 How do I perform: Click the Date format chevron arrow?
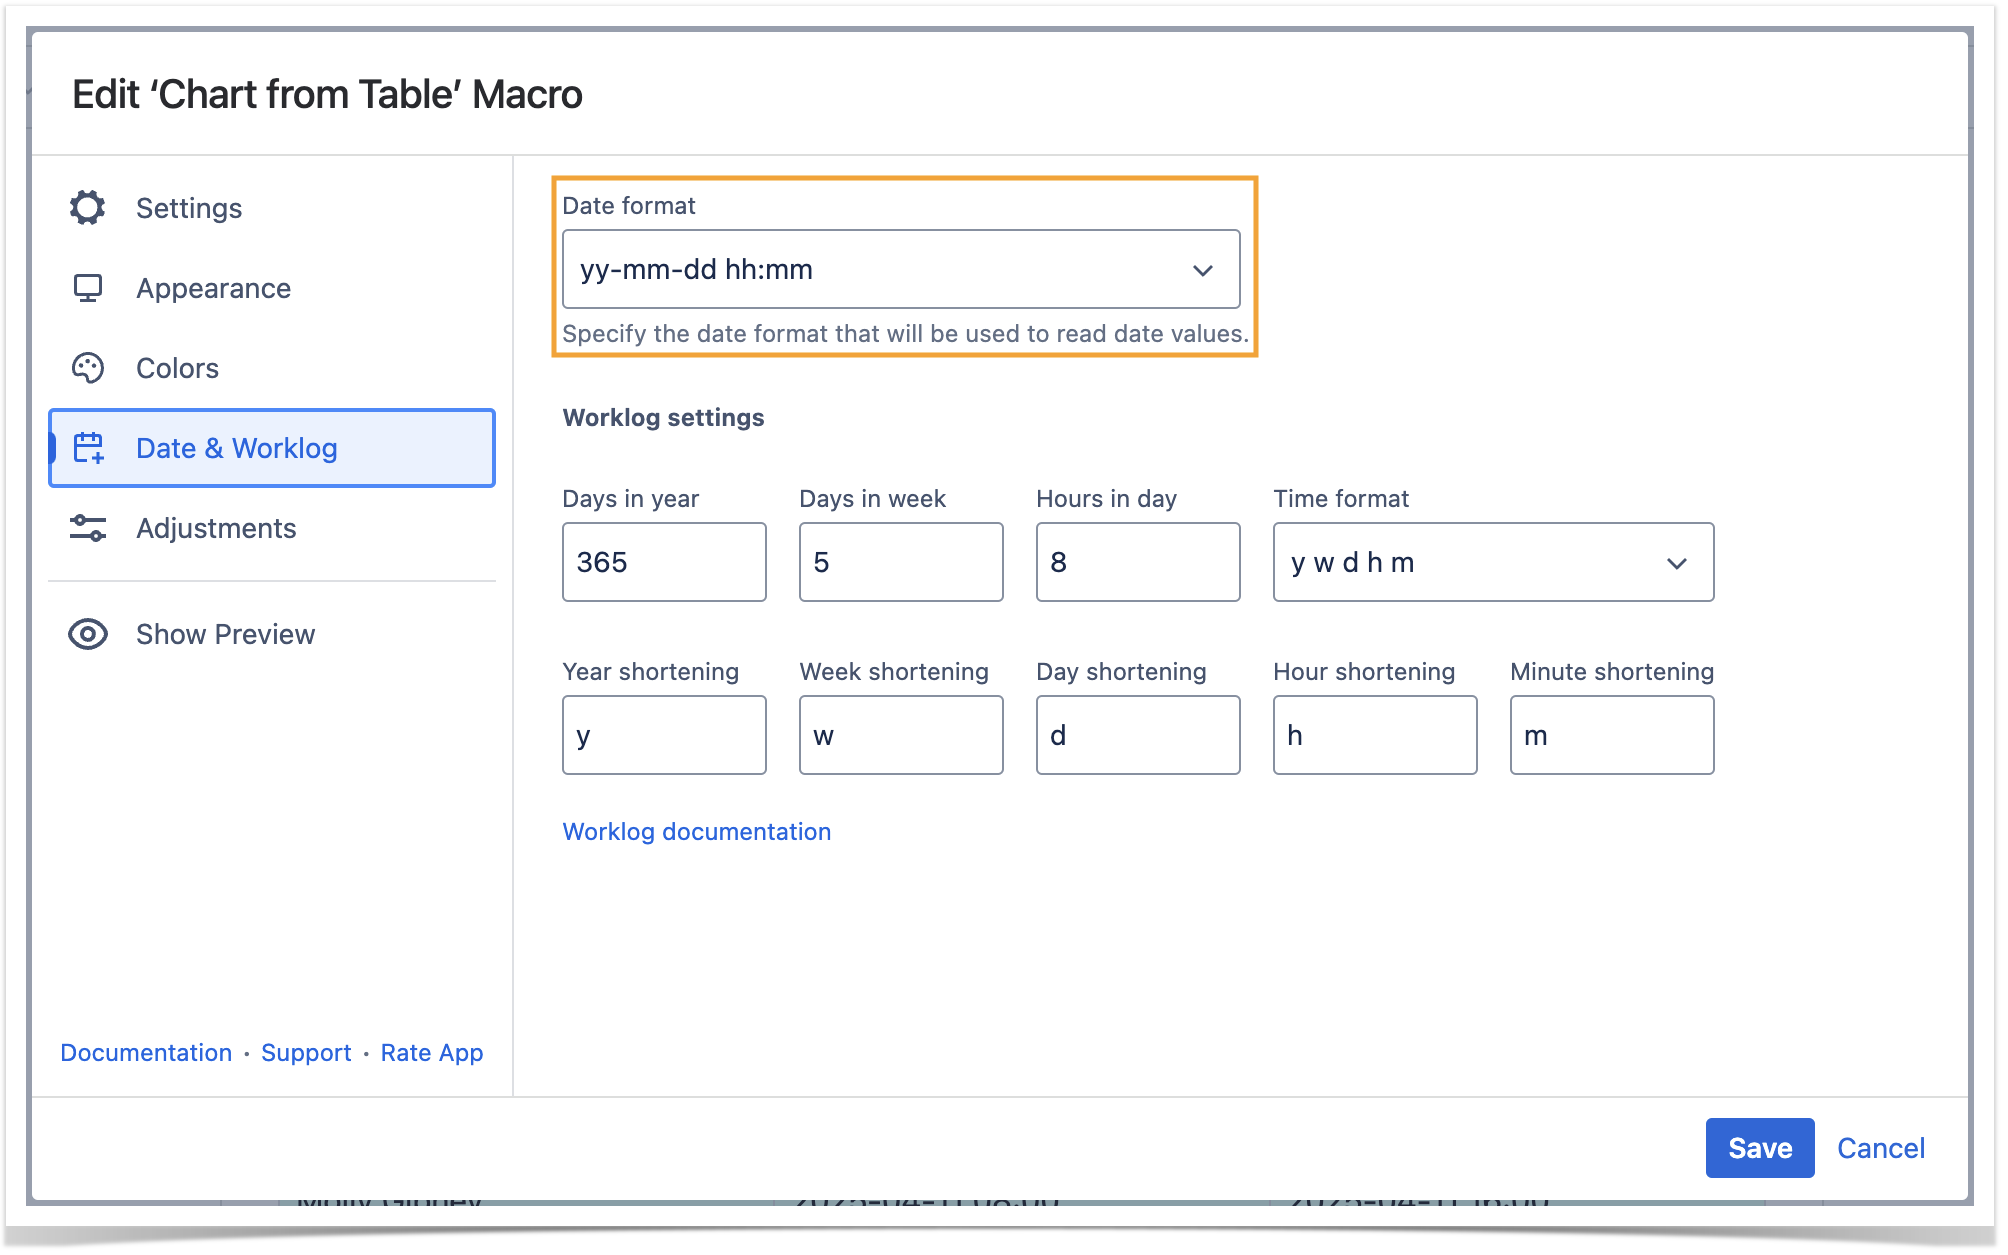(1203, 270)
